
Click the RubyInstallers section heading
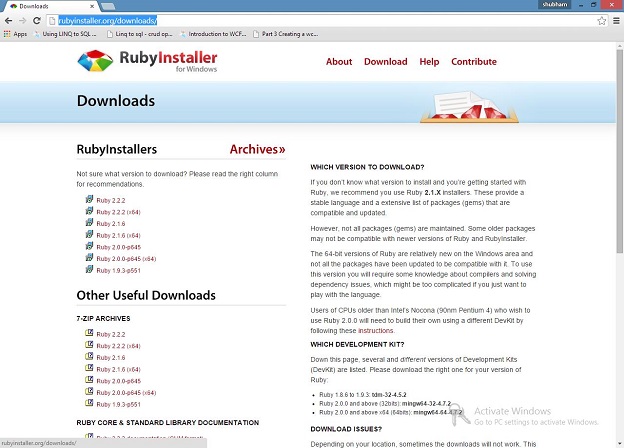[117, 149]
